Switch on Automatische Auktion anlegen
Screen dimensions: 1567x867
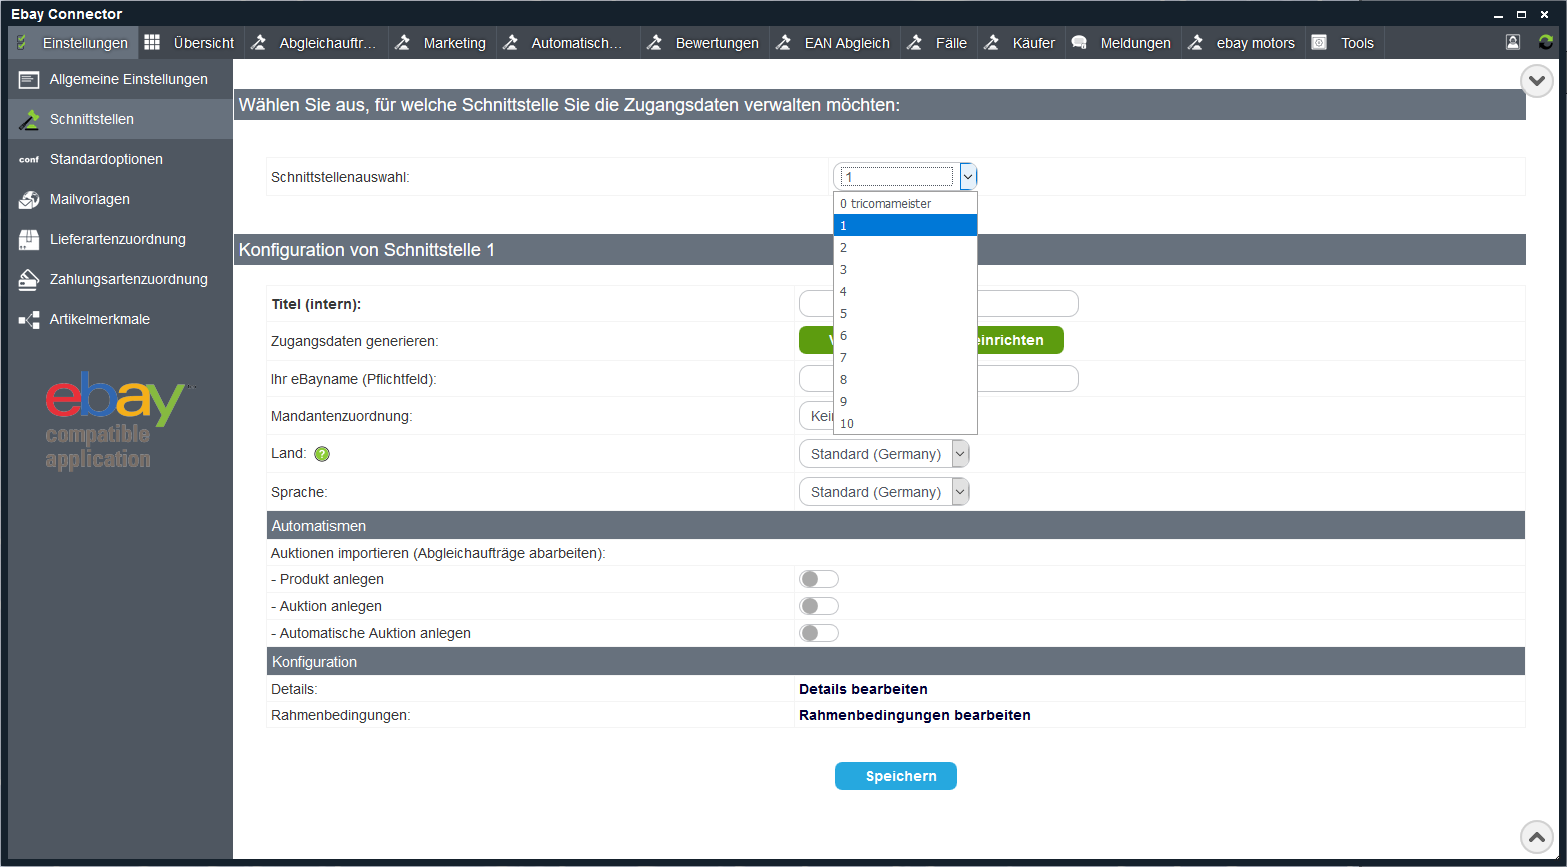point(818,633)
